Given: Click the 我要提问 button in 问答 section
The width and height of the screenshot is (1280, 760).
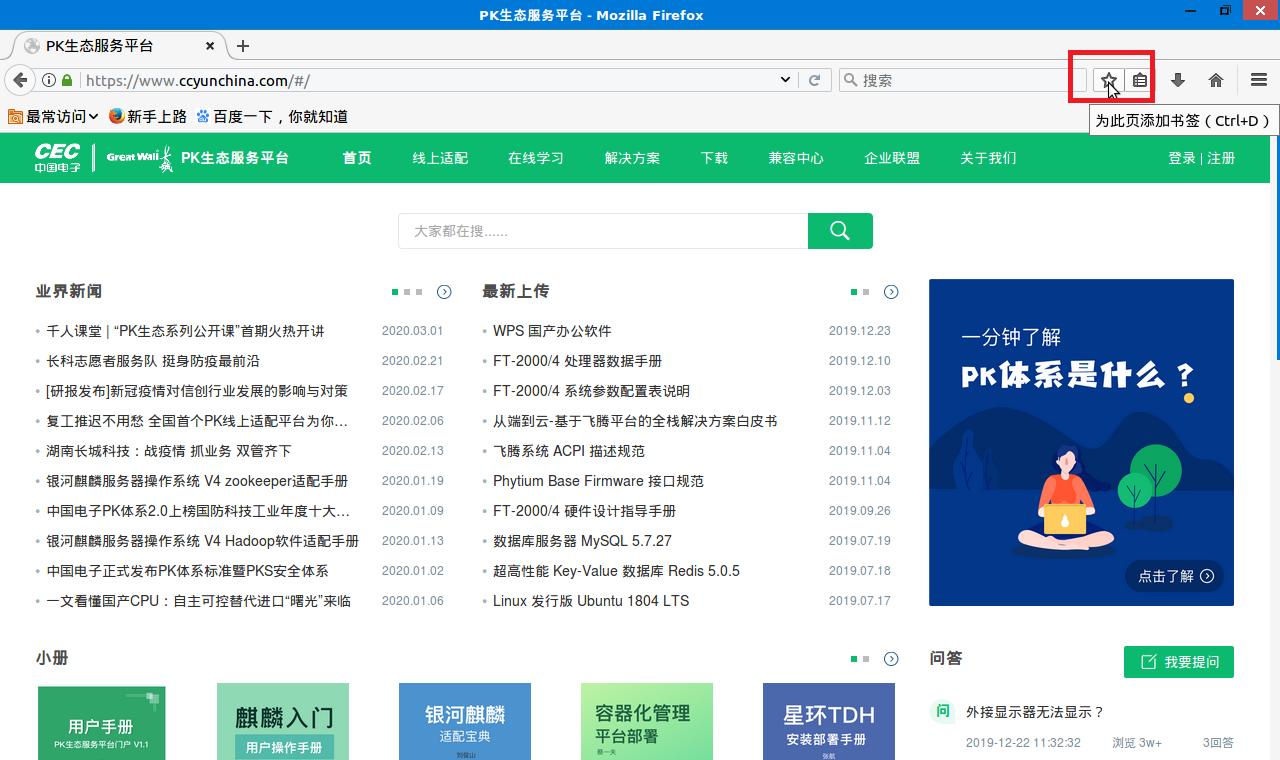Looking at the screenshot, I should pos(1178,661).
